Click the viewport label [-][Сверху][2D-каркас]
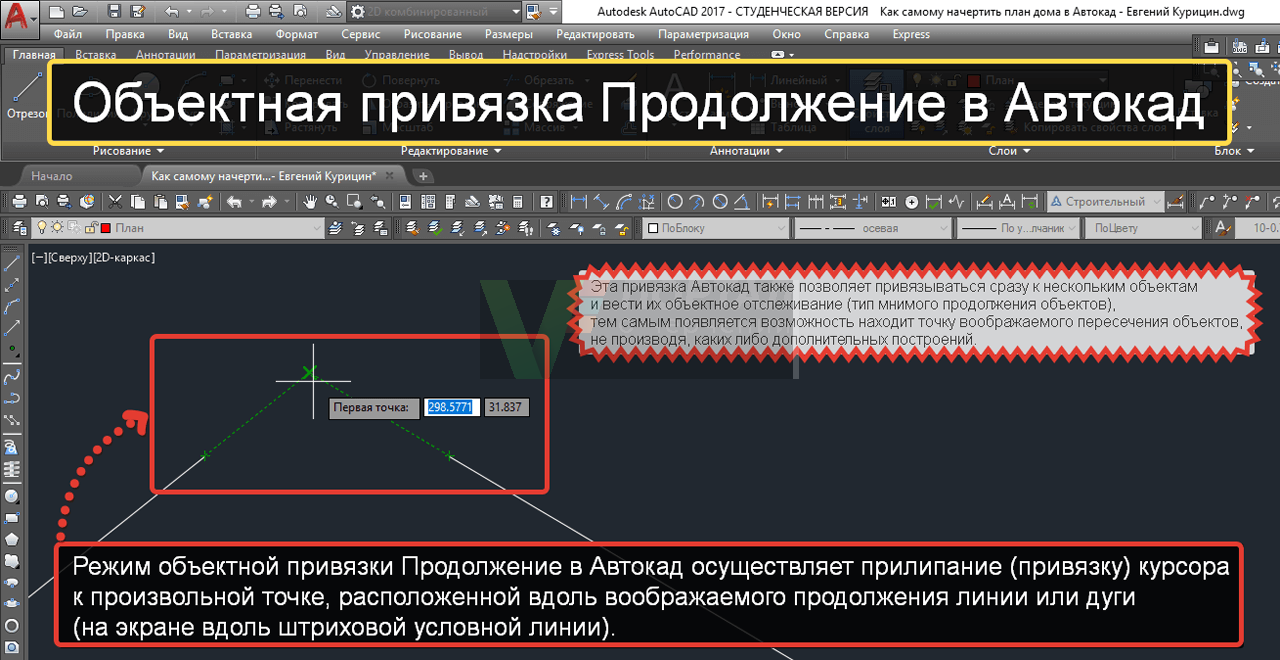1280x660 pixels. tap(93, 257)
